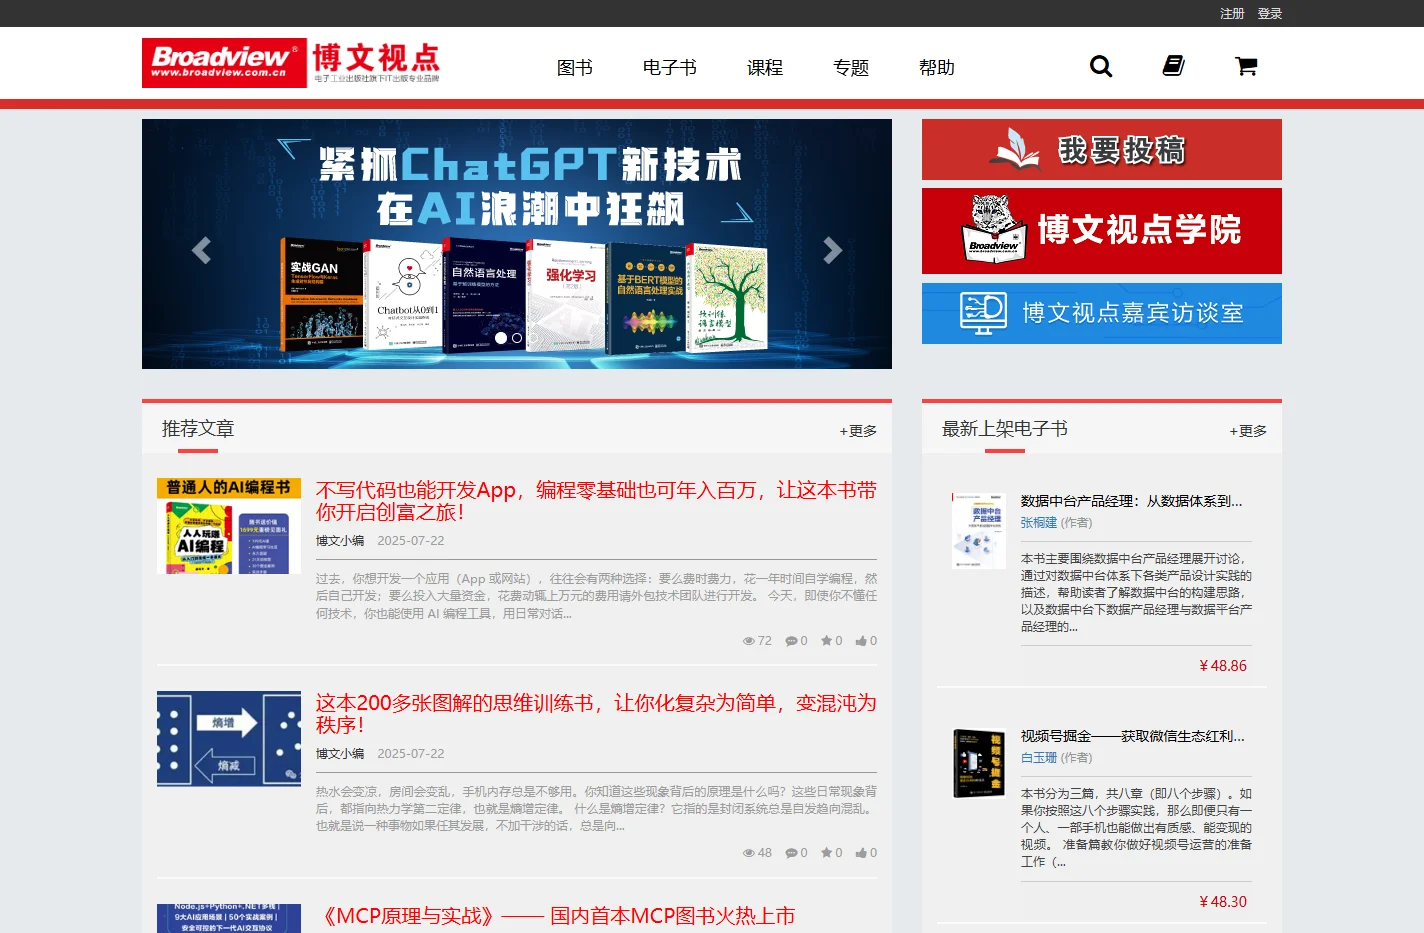Screen dimensions: 1424x933
Task: Click comments icon on the AI编程 article
Action: tap(791, 641)
